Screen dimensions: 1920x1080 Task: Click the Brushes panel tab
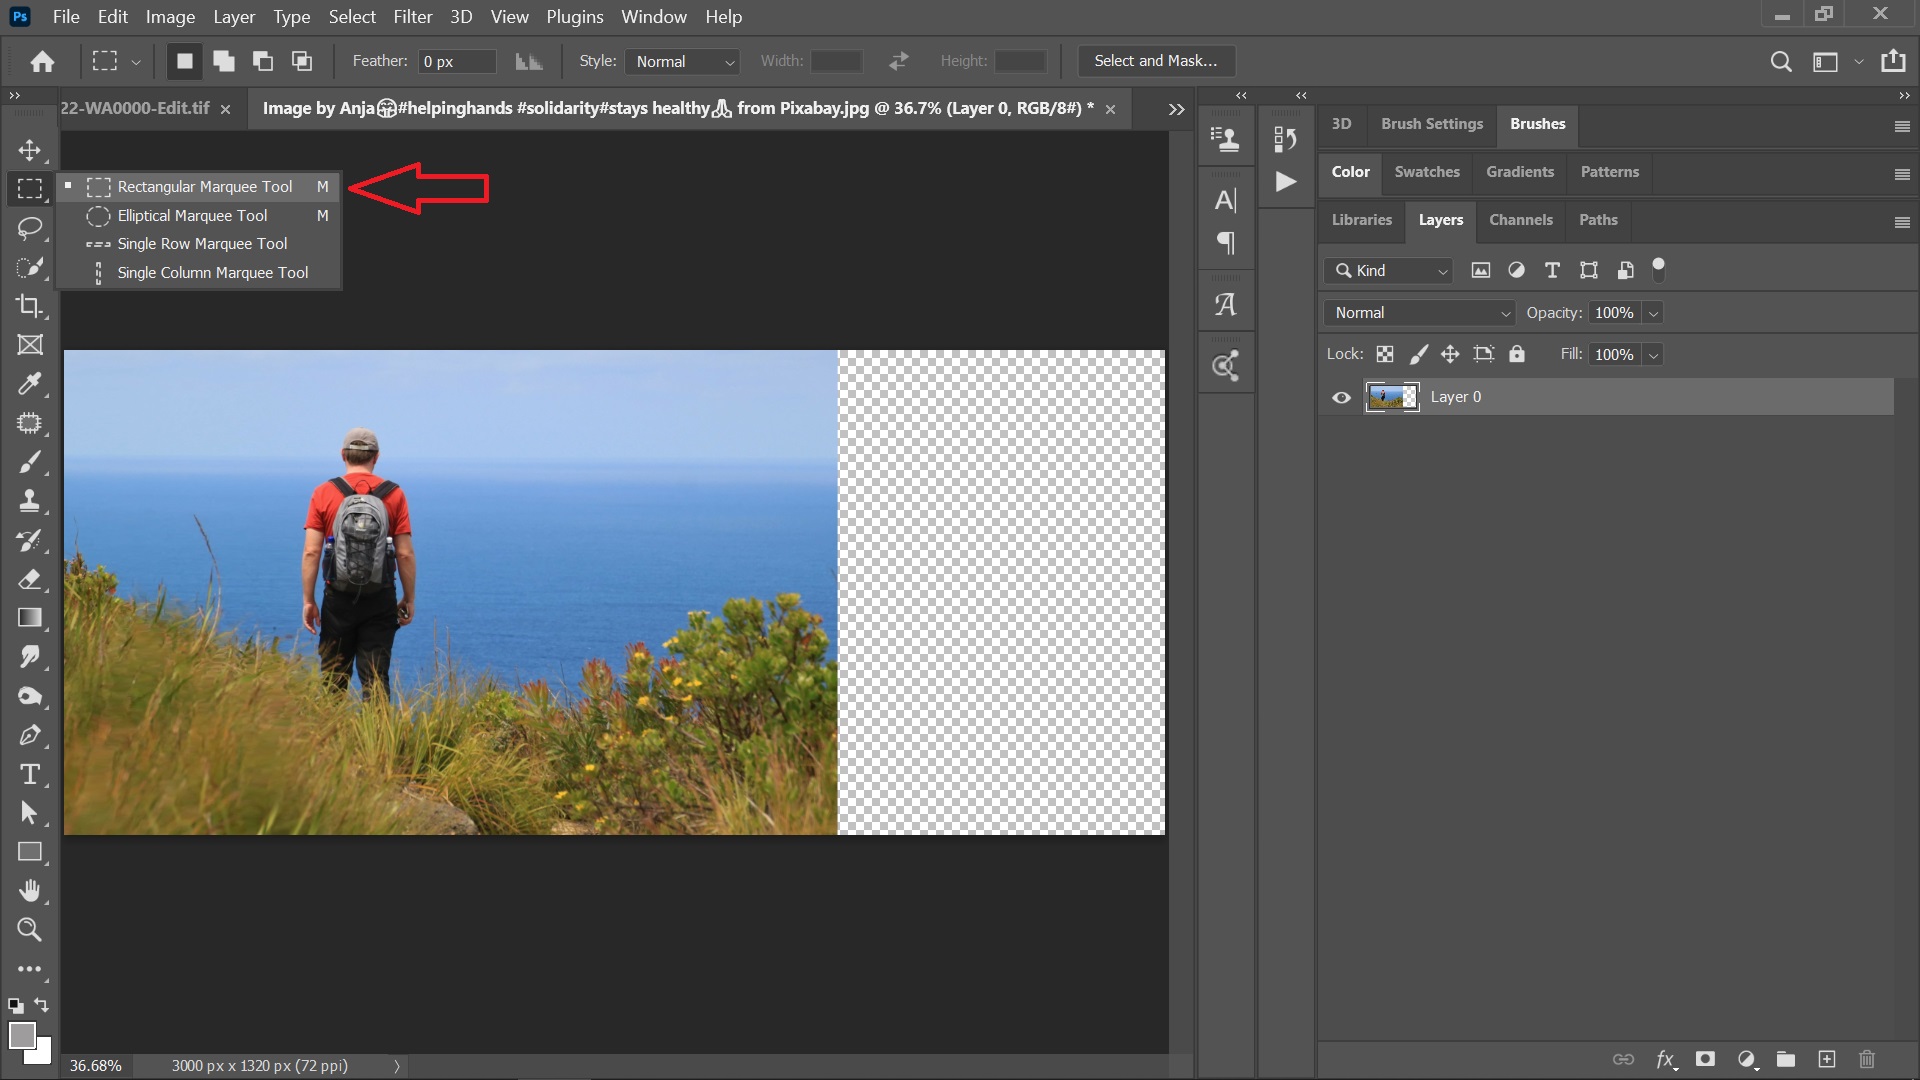(1536, 123)
